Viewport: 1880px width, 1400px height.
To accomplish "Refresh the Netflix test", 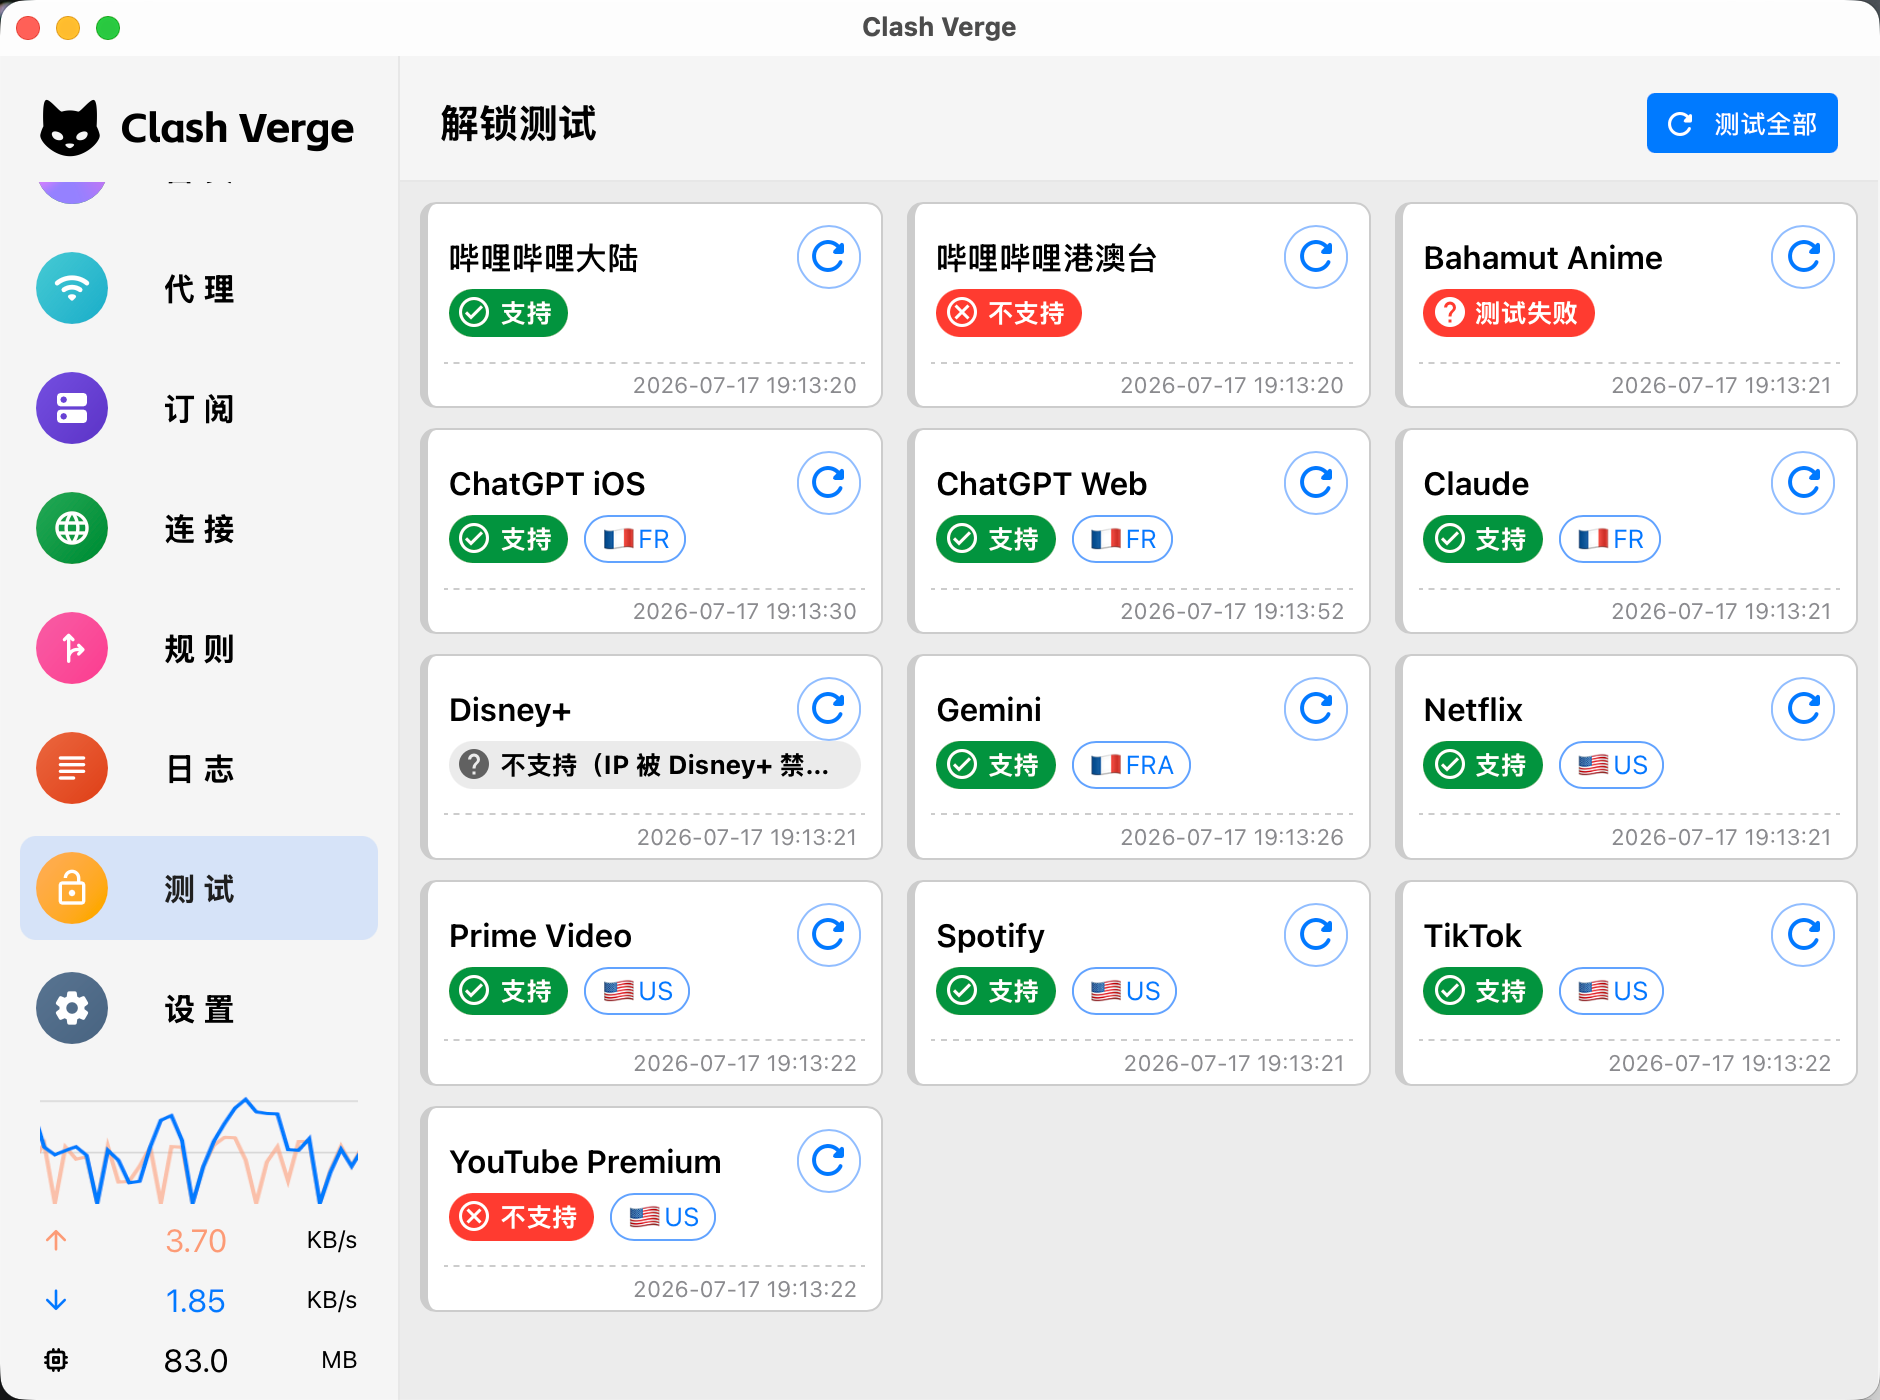I will click(1802, 709).
